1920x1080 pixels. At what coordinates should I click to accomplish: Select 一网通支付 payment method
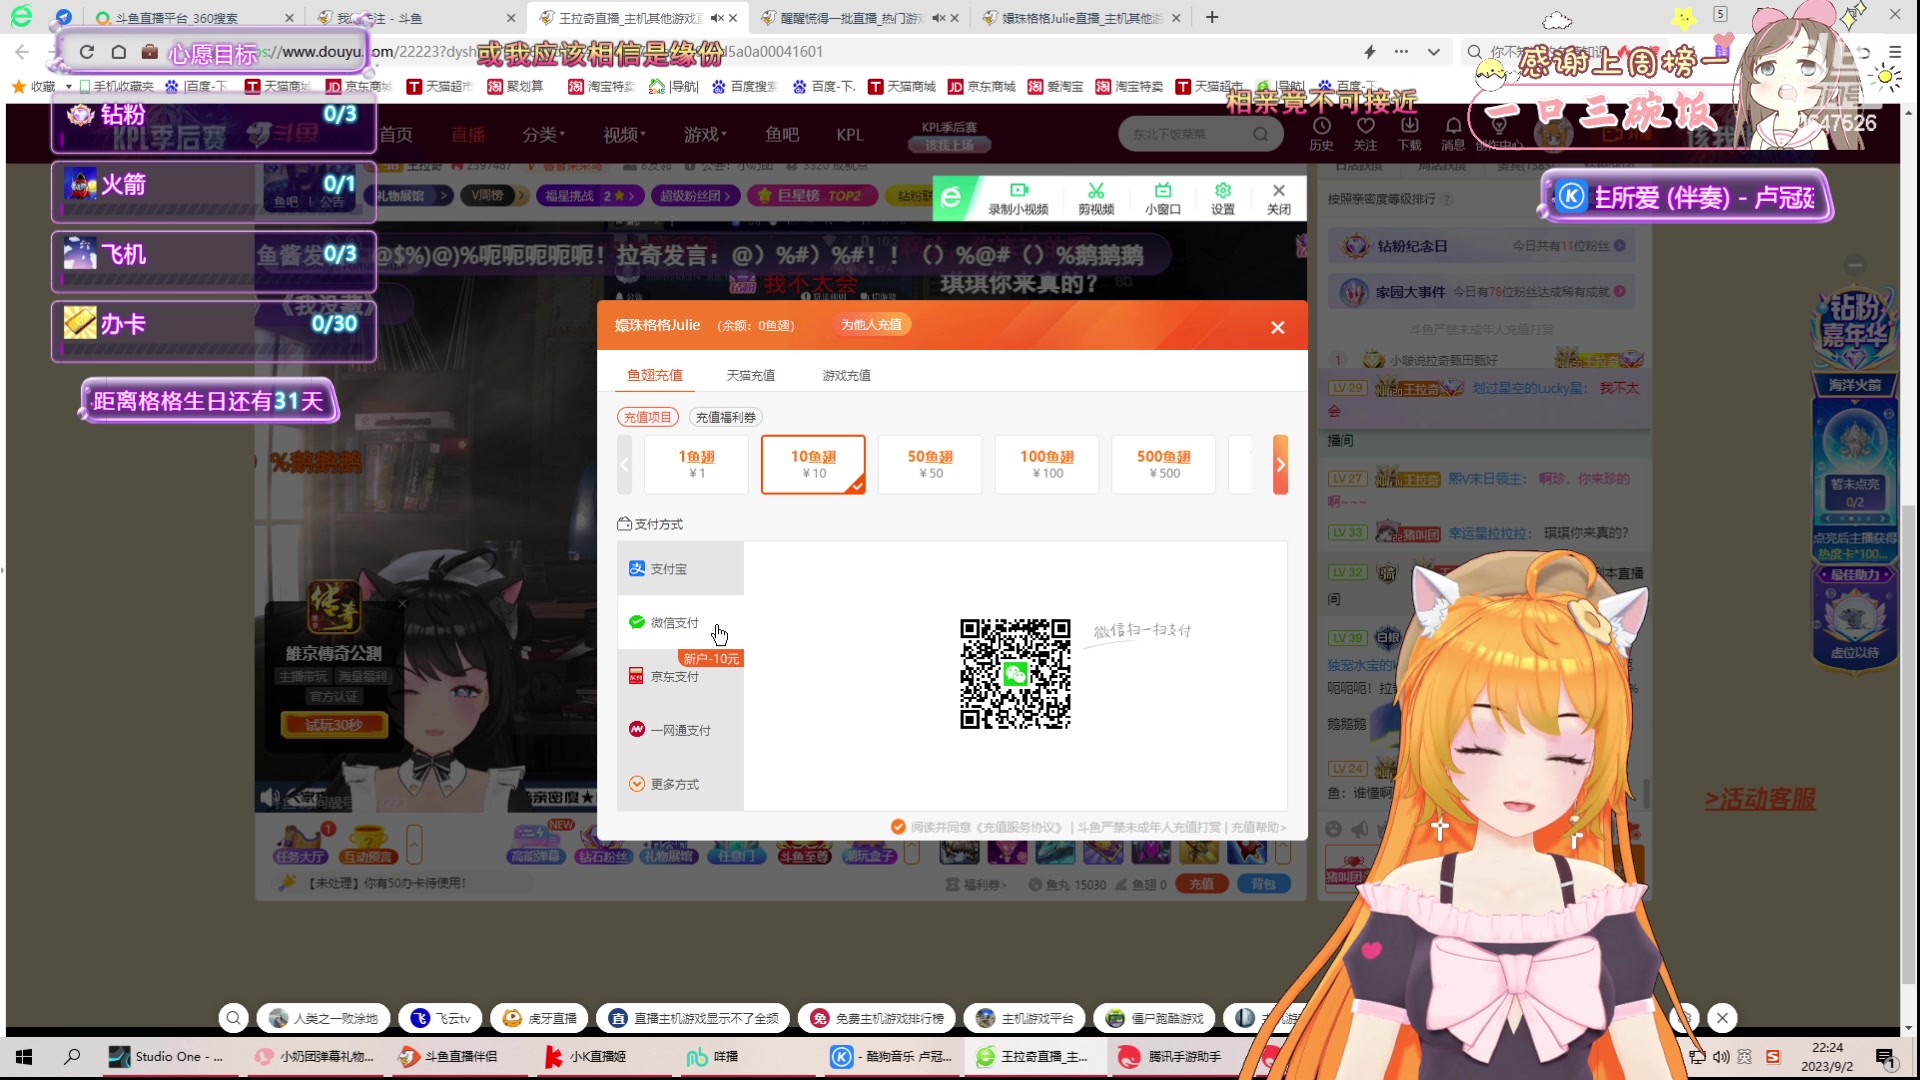[x=680, y=730]
